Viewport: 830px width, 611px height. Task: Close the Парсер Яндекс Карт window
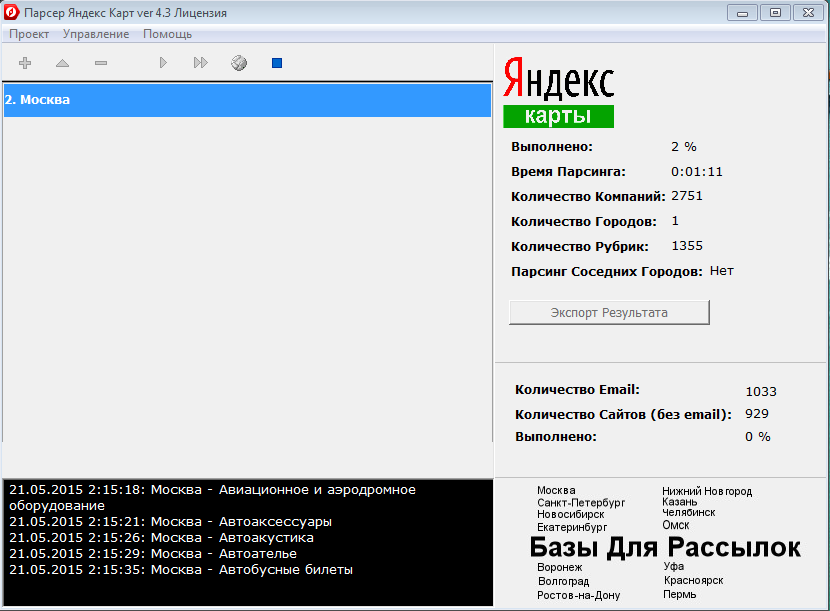pyautogui.click(x=808, y=13)
